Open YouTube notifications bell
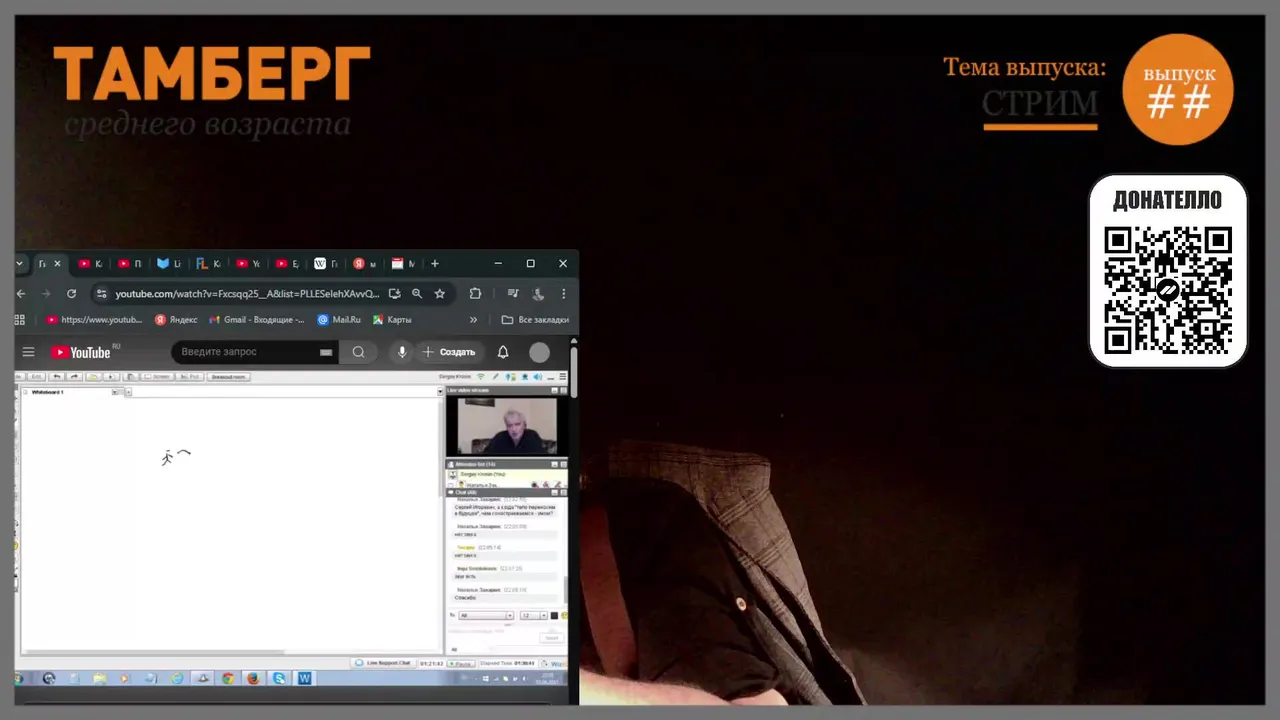The width and height of the screenshot is (1280, 720). tap(503, 352)
